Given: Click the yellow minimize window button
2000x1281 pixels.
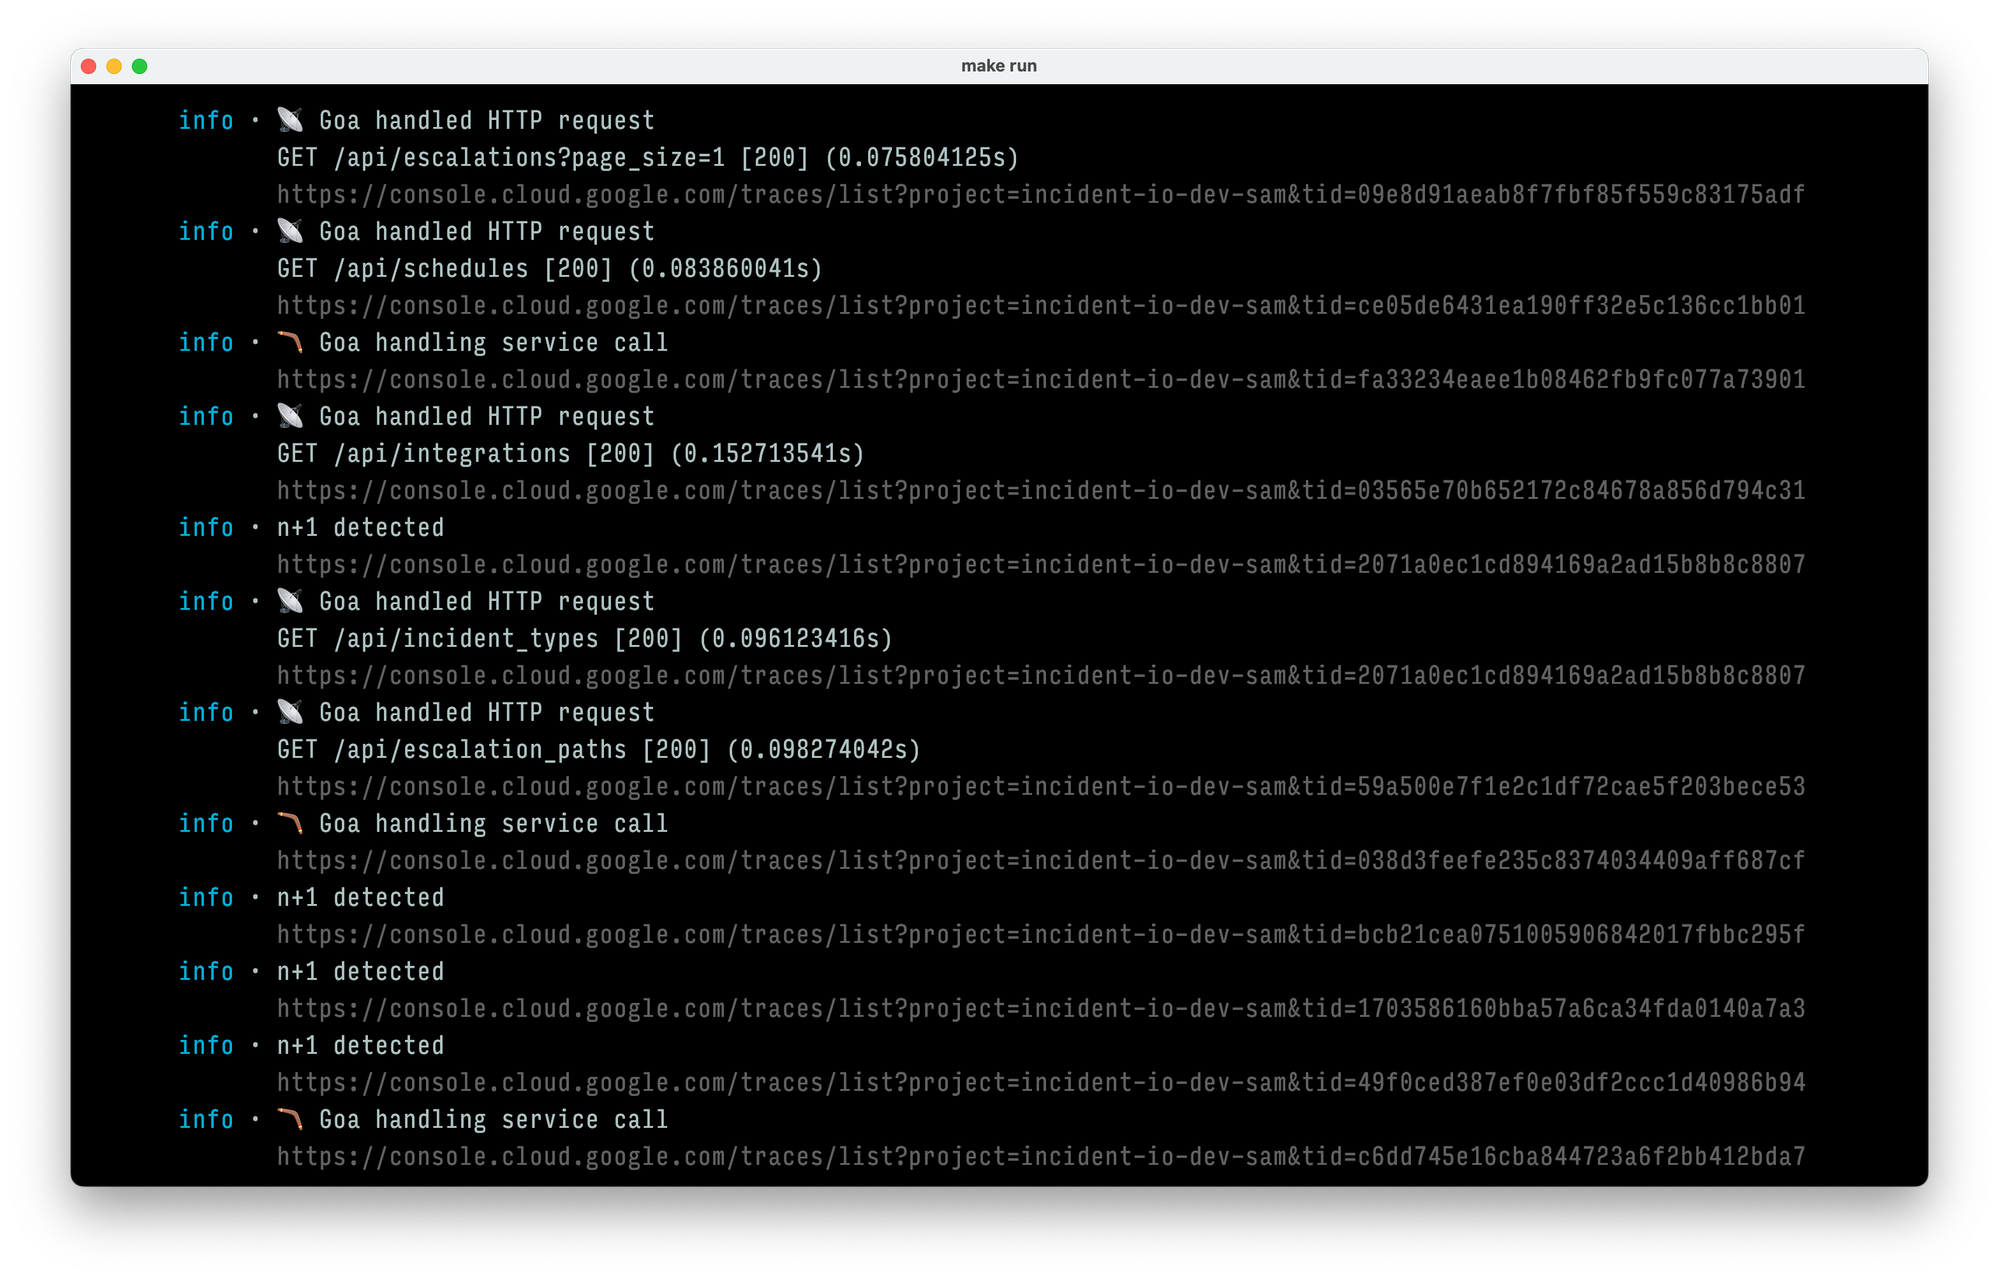Looking at the screenshot, I should [114, 66].
